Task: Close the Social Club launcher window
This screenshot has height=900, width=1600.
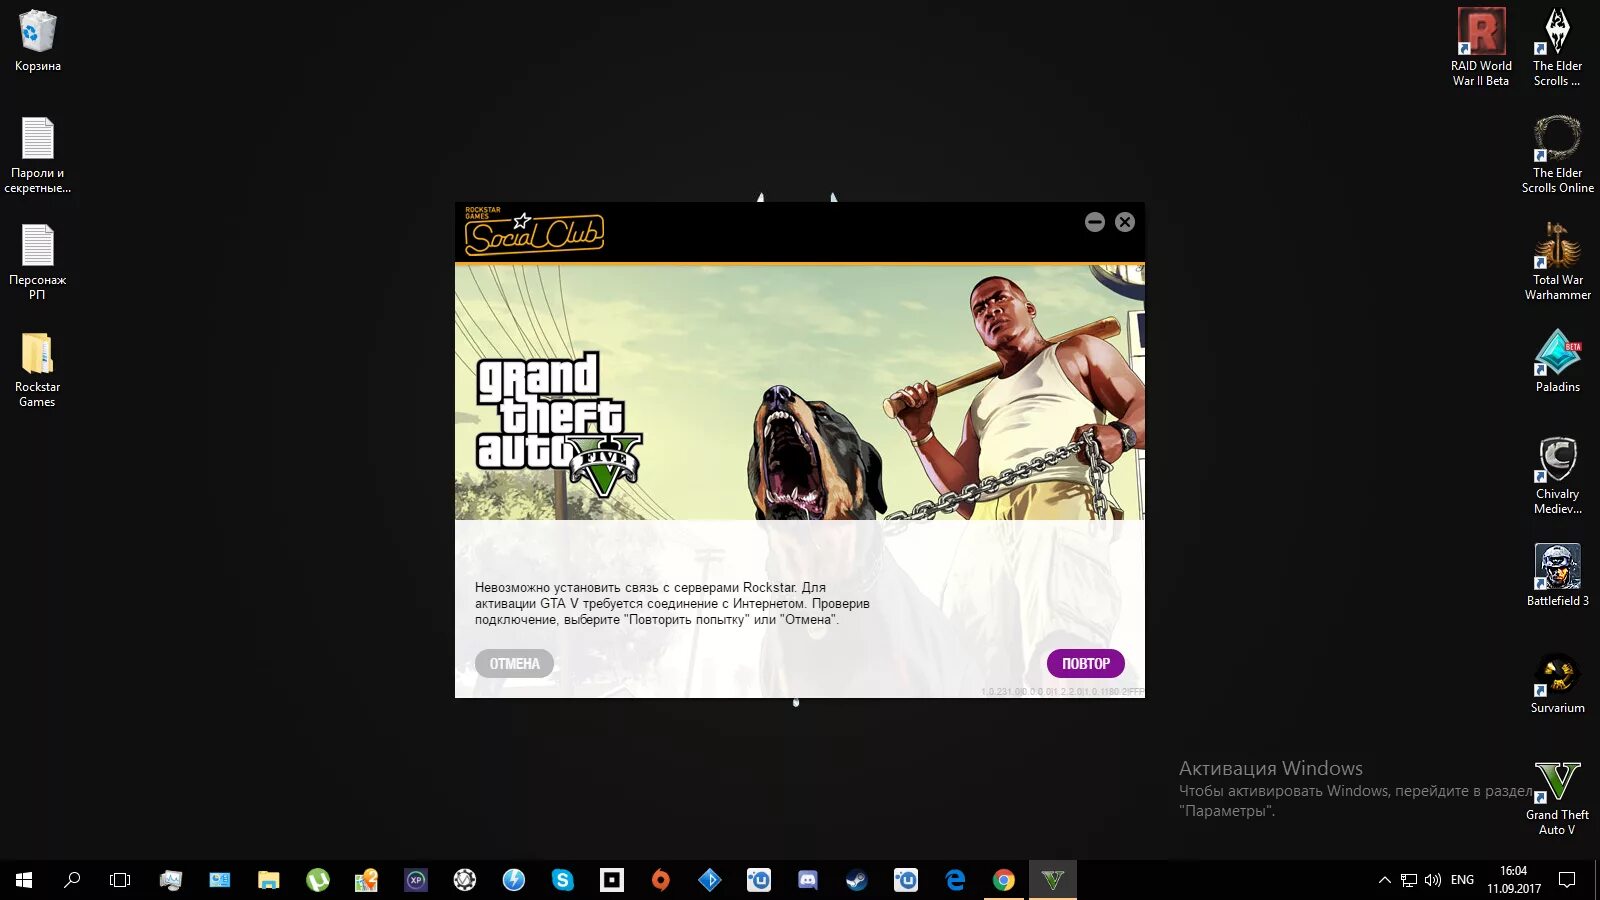Action: pyautogui.click(x=1125, y=222)
